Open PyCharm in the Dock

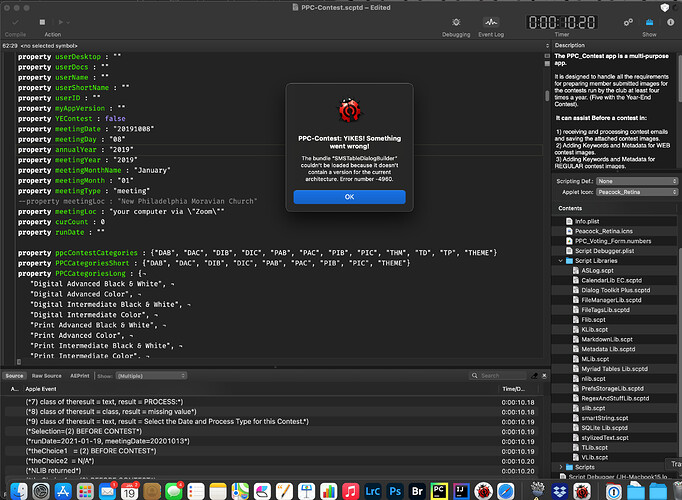click(439, 491)
